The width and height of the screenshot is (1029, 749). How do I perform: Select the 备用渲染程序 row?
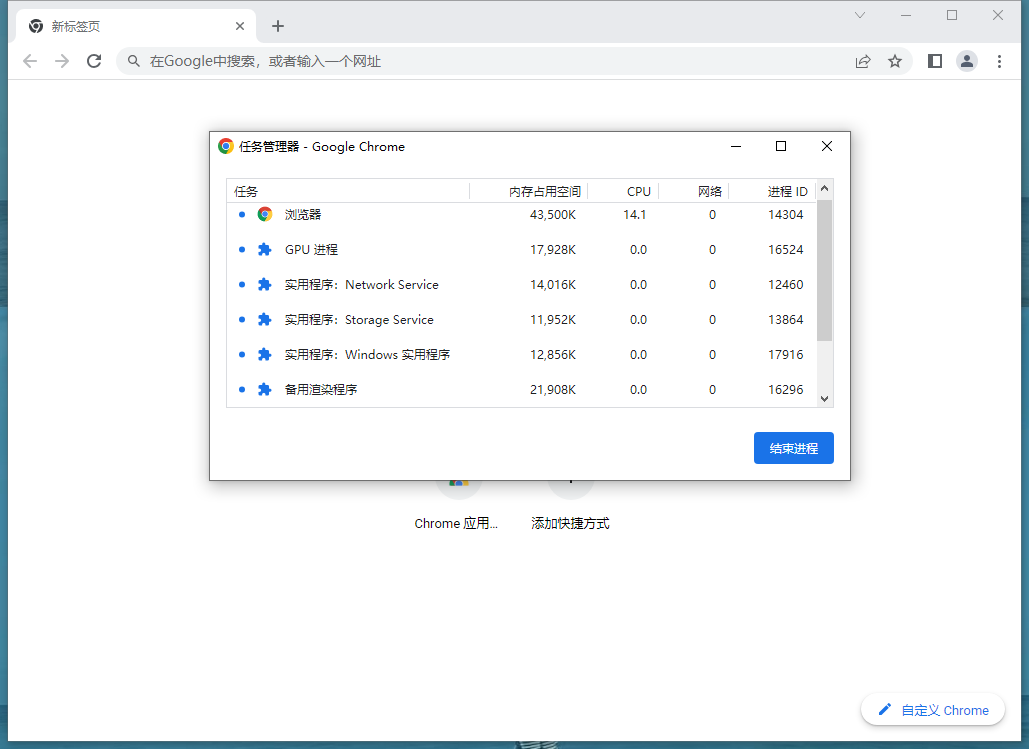(522, 389)
